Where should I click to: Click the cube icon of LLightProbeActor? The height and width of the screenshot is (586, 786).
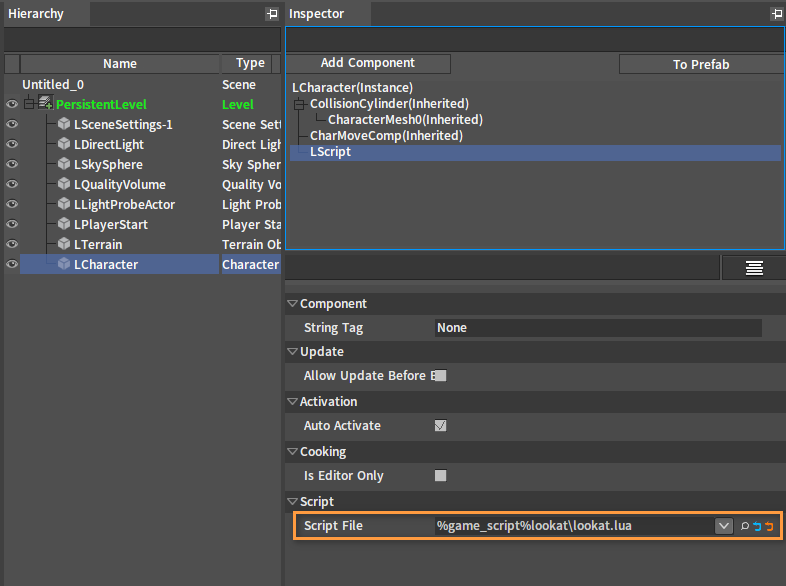click(64, 204)
